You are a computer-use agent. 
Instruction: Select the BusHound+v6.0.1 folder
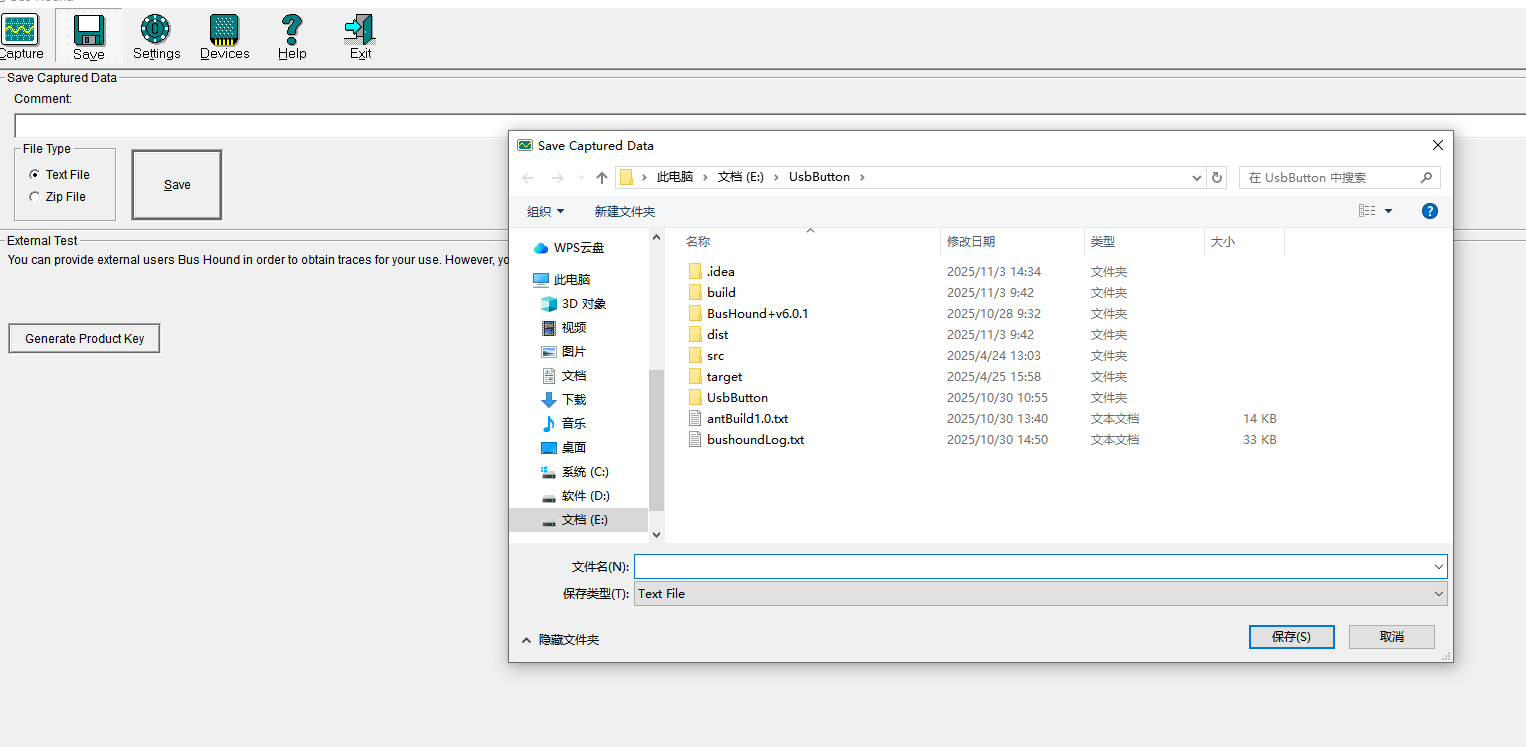click(x=757, y=314)
